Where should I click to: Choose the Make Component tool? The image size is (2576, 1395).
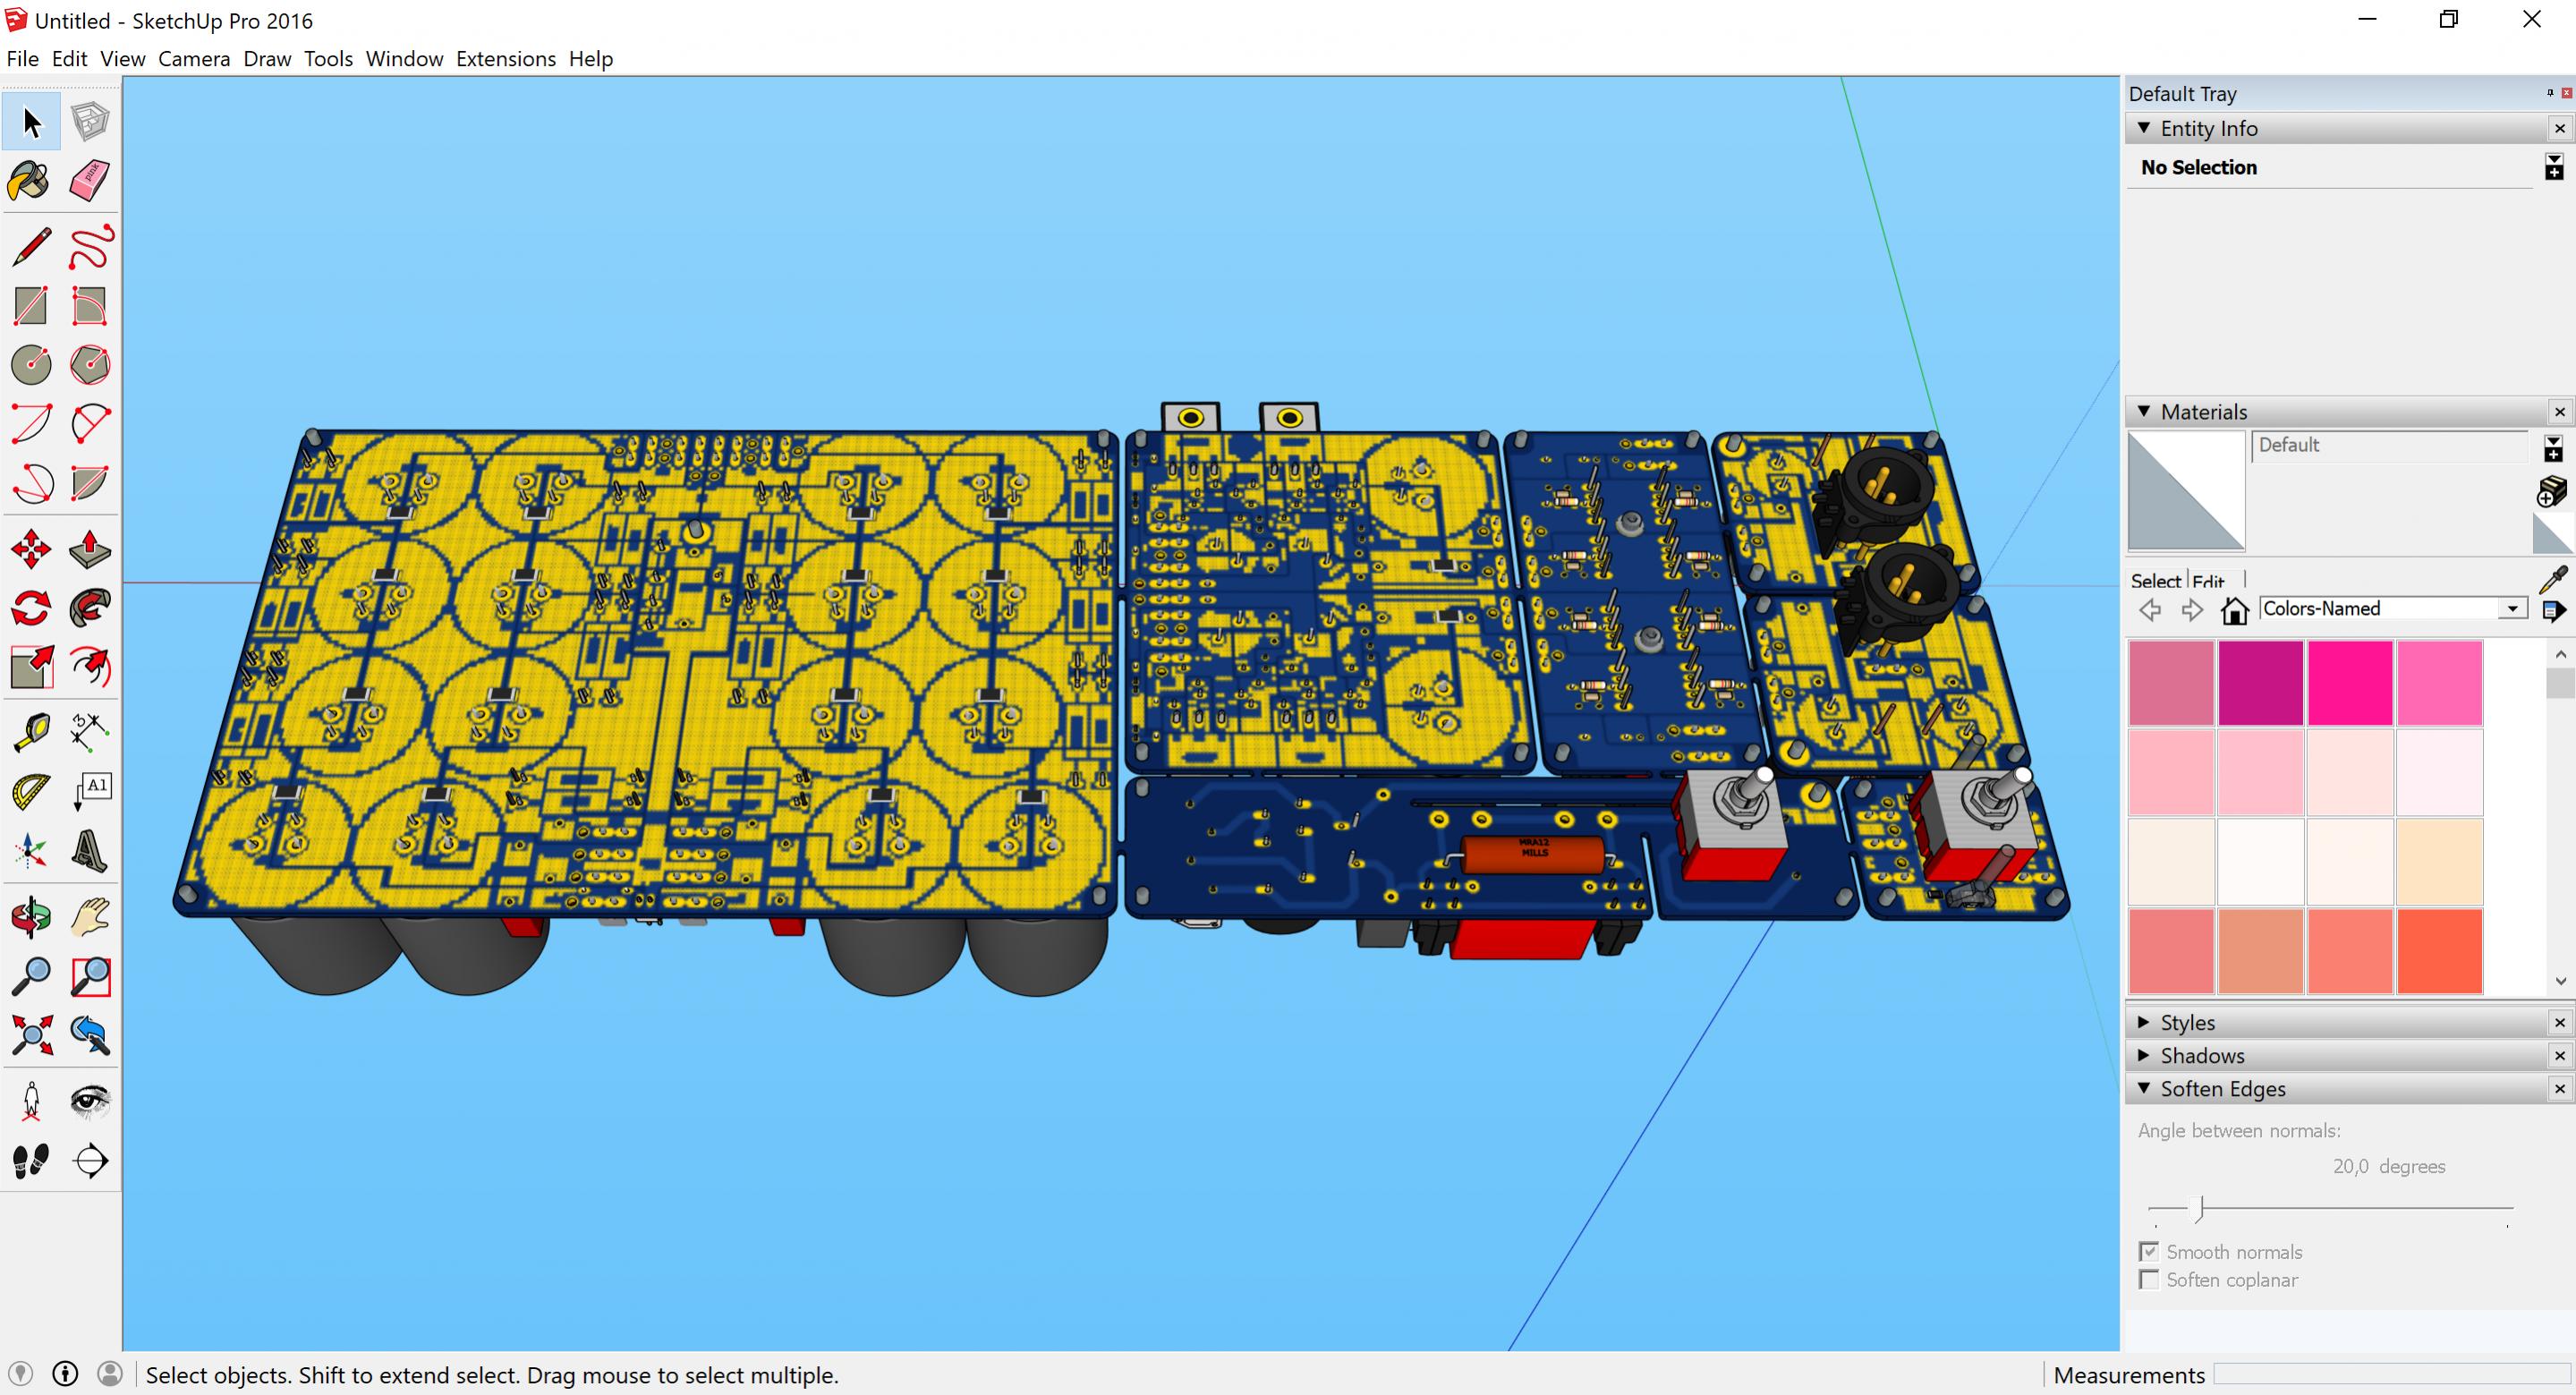point(90,123)
